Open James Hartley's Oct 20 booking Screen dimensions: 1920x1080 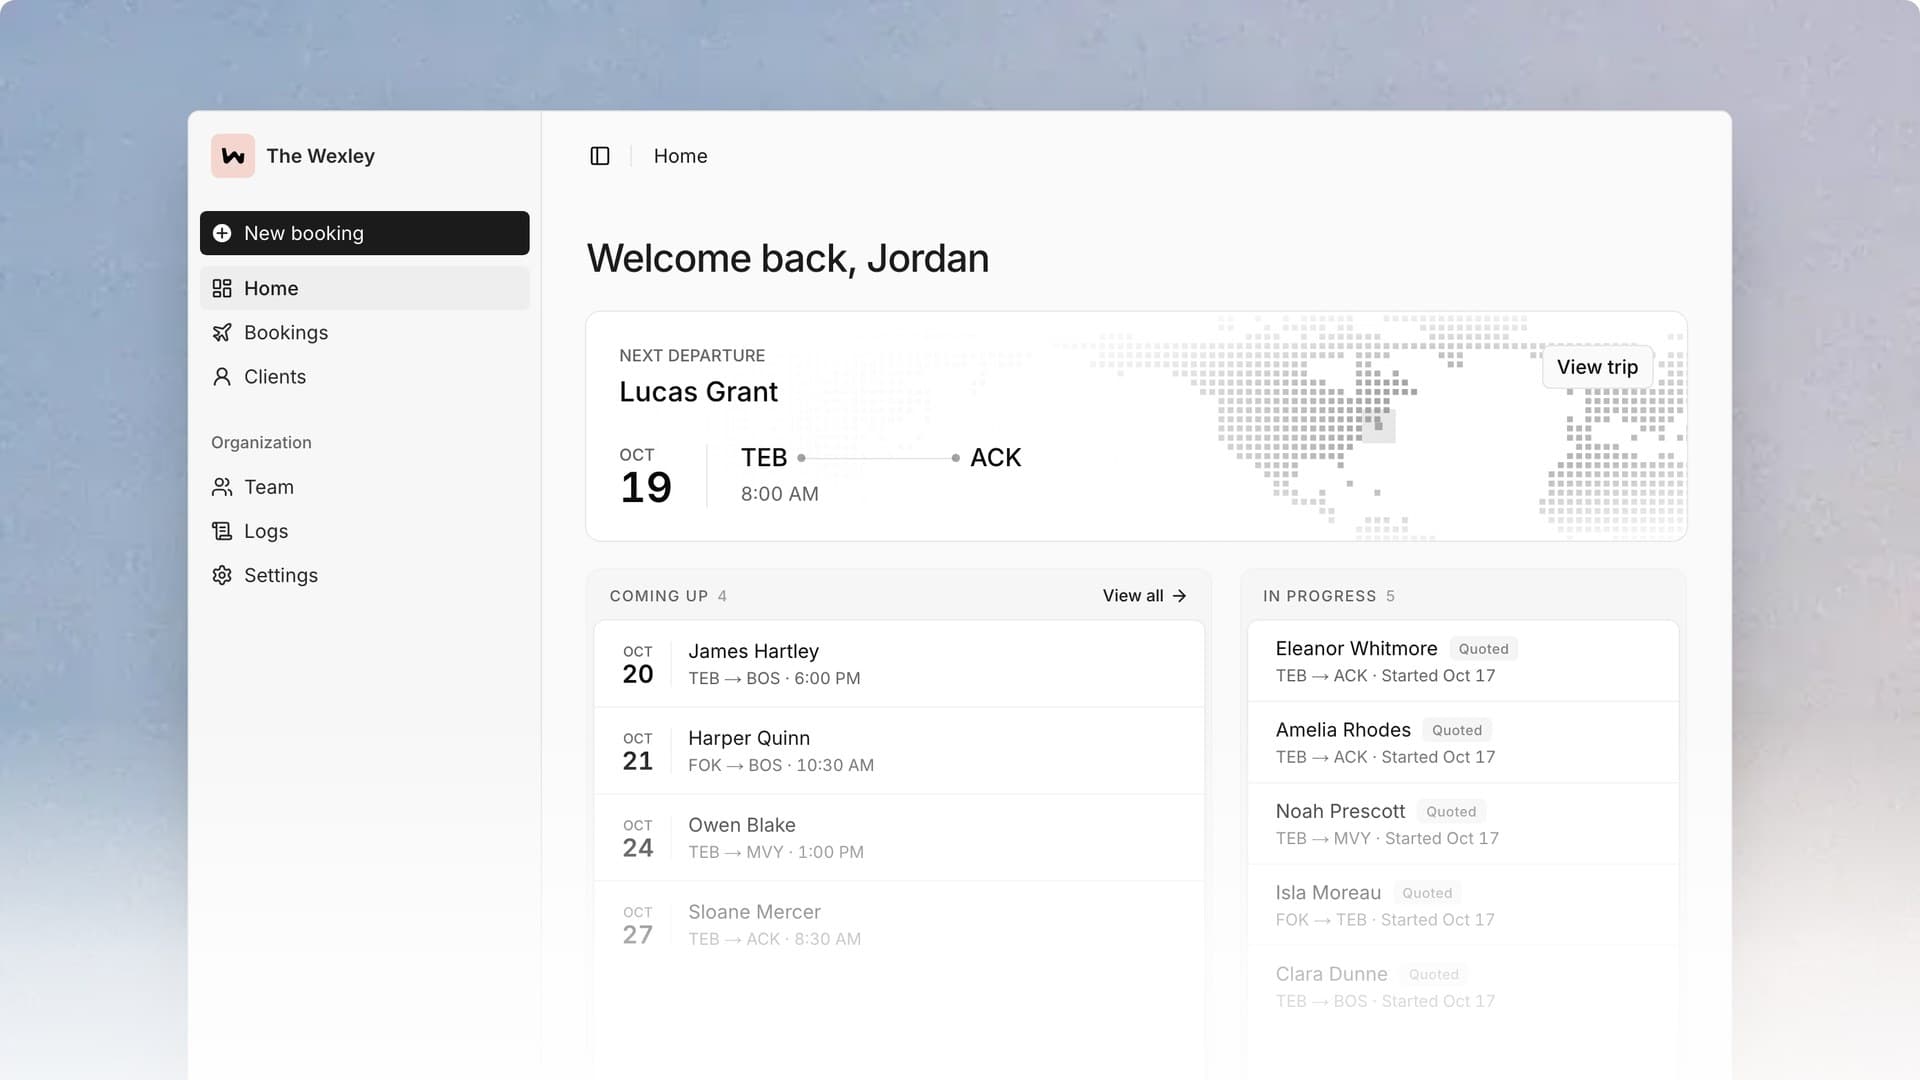click(x=899, y=664)
